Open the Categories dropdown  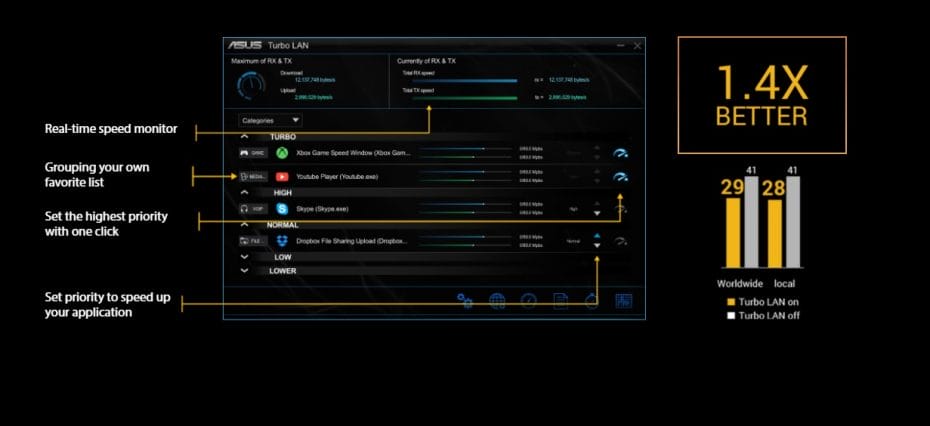click(270, 120)
